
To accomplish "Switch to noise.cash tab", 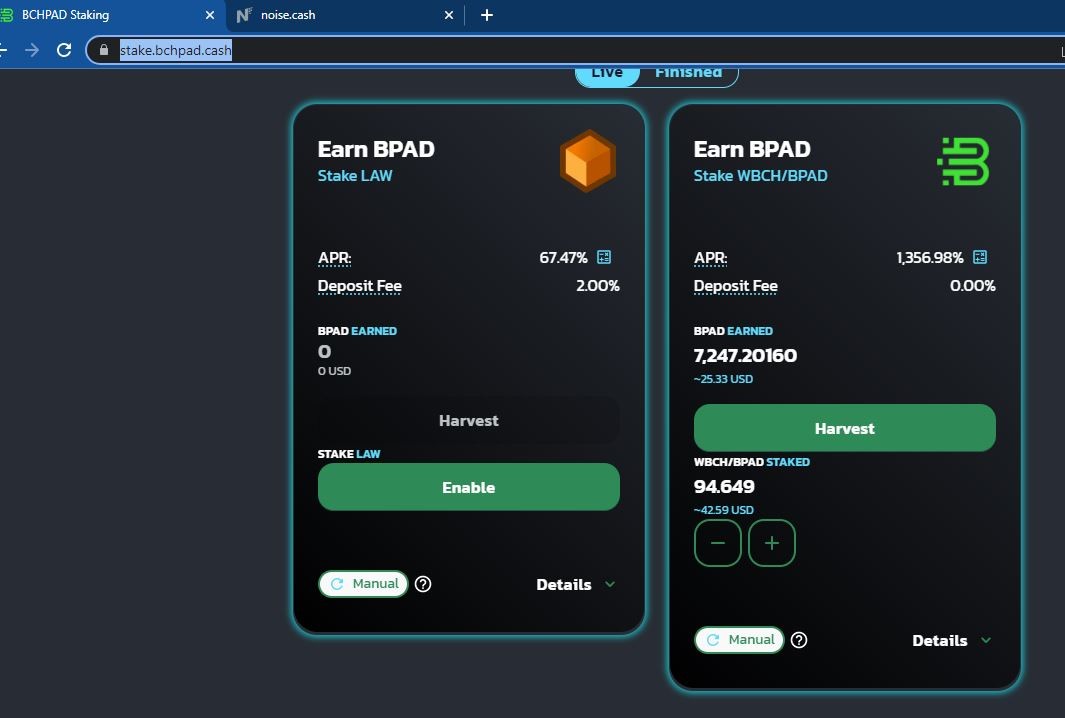I will pyautogui.click(x=345, y=15).
